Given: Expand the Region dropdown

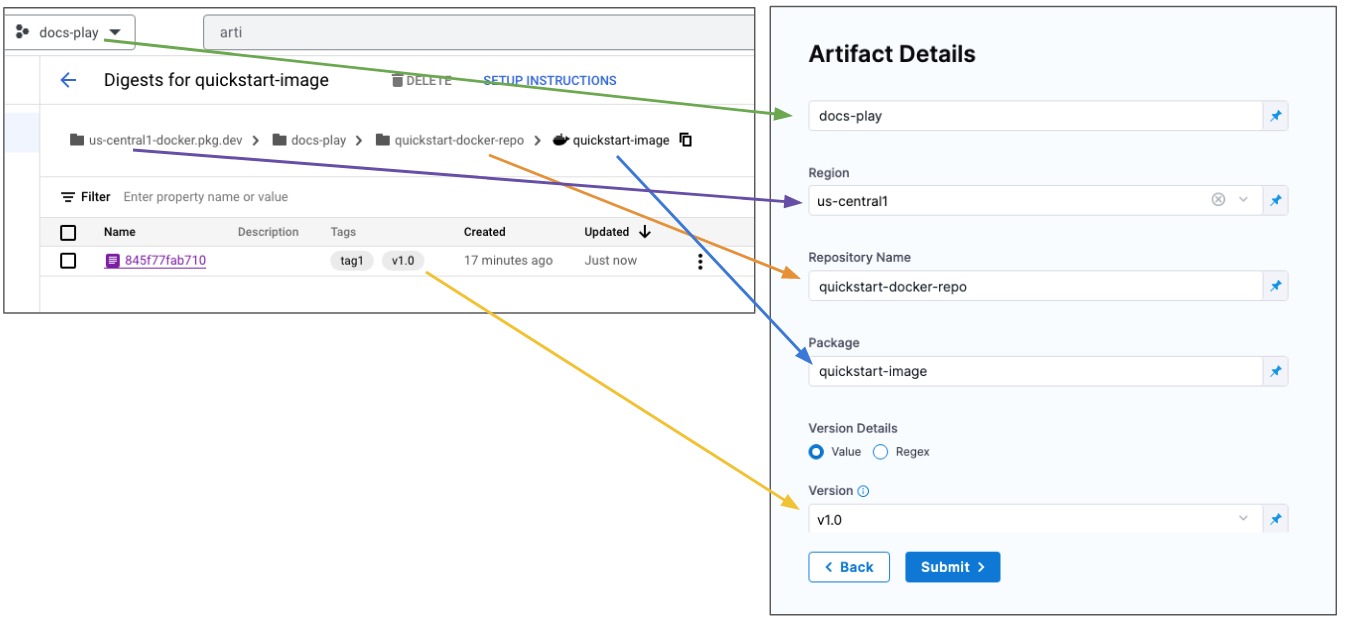Looking at the screenshot, I should [1244, 200].
